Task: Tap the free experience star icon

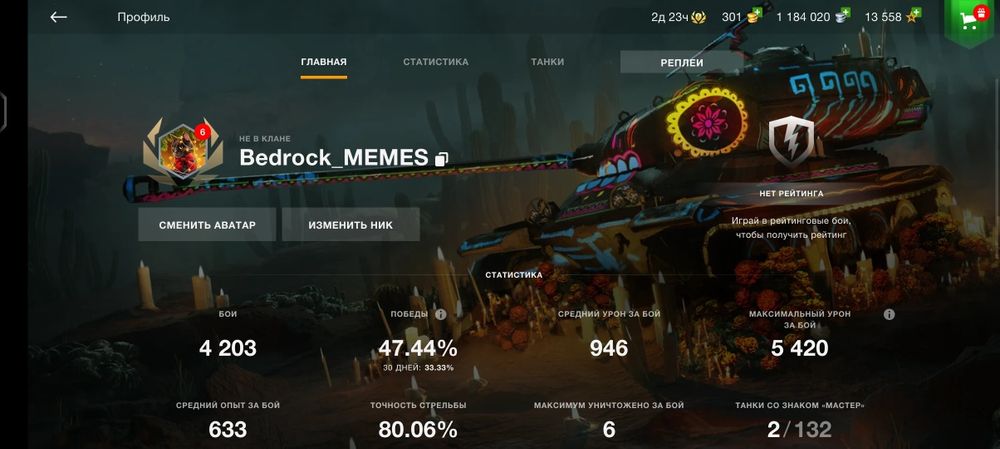Action: point(913,16)
